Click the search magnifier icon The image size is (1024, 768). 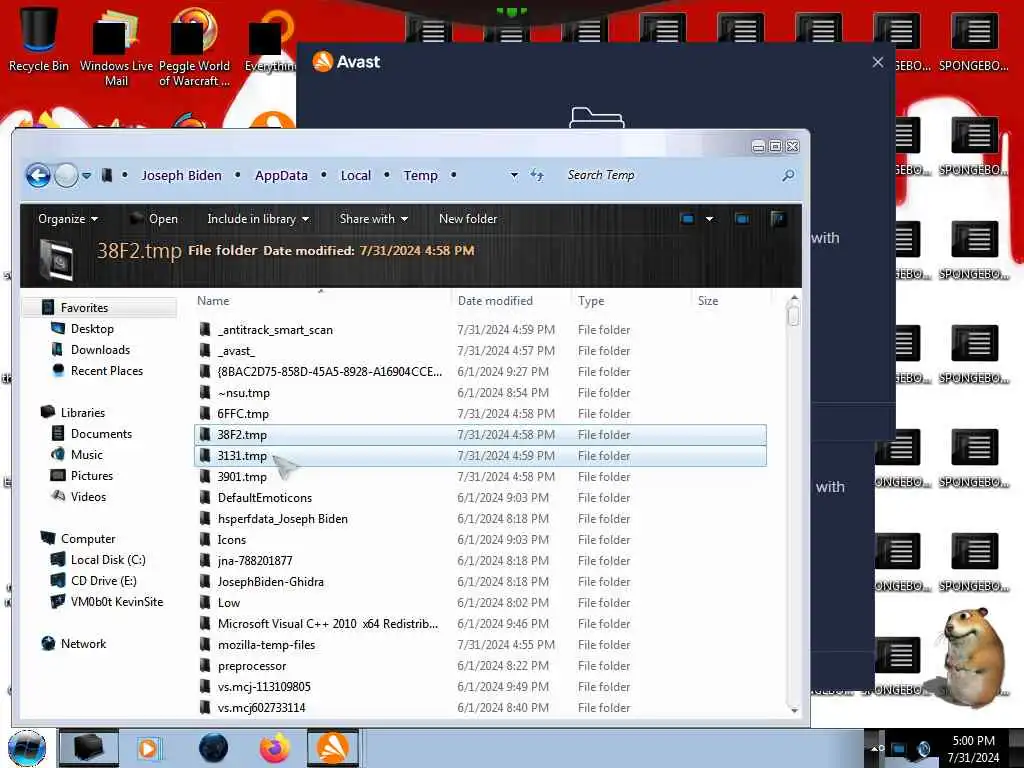pos(788,175)
